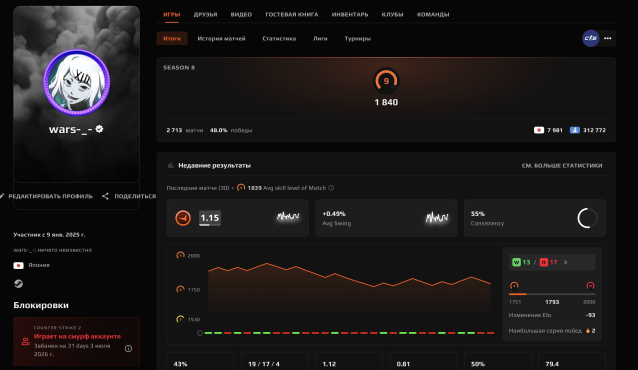This screenshot has height=370, width=638.
Task: Click the 43% stat card
Action: tap(200, 361)
